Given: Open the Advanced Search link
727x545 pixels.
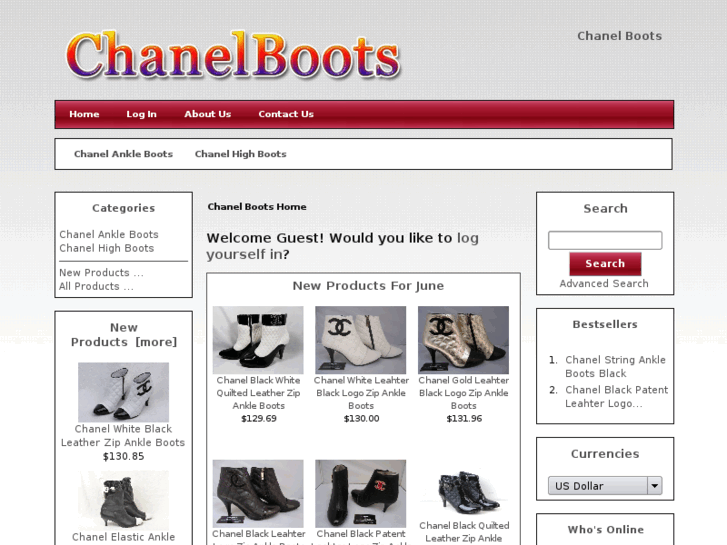Looking at the screenshot, I should click(x=604, y=283).
